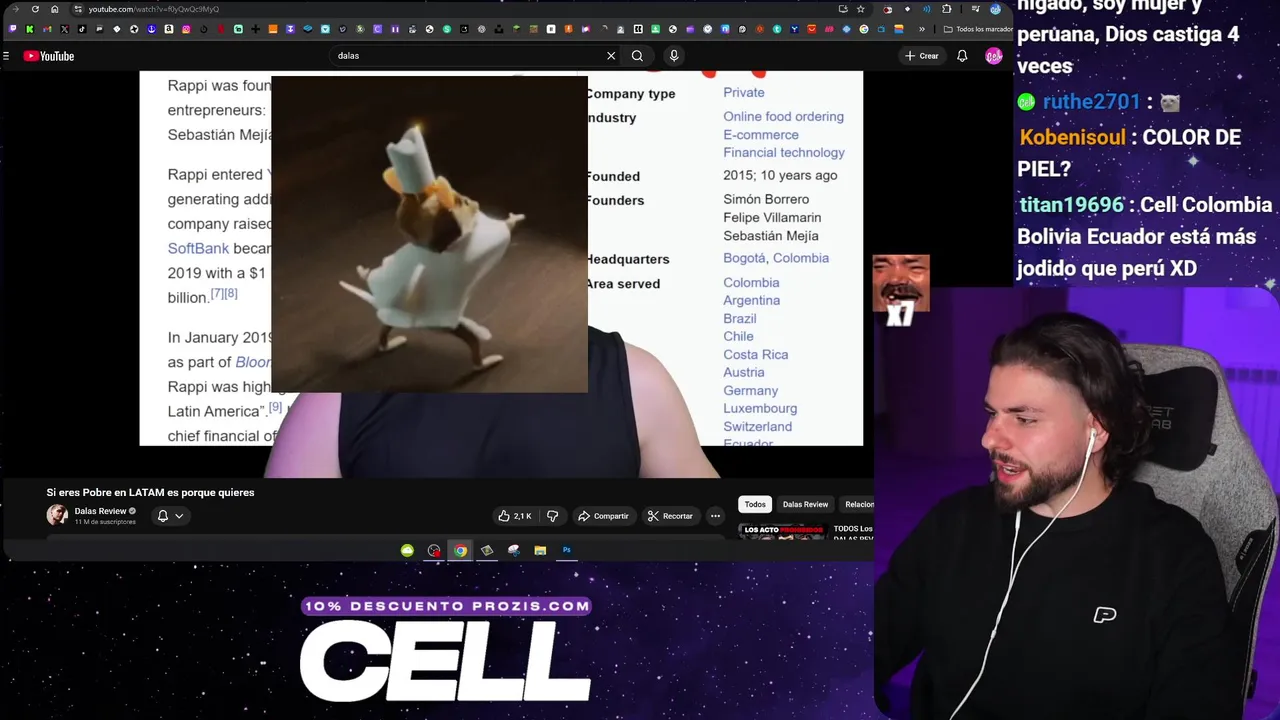Bookmark this page with star

[860, 9]
